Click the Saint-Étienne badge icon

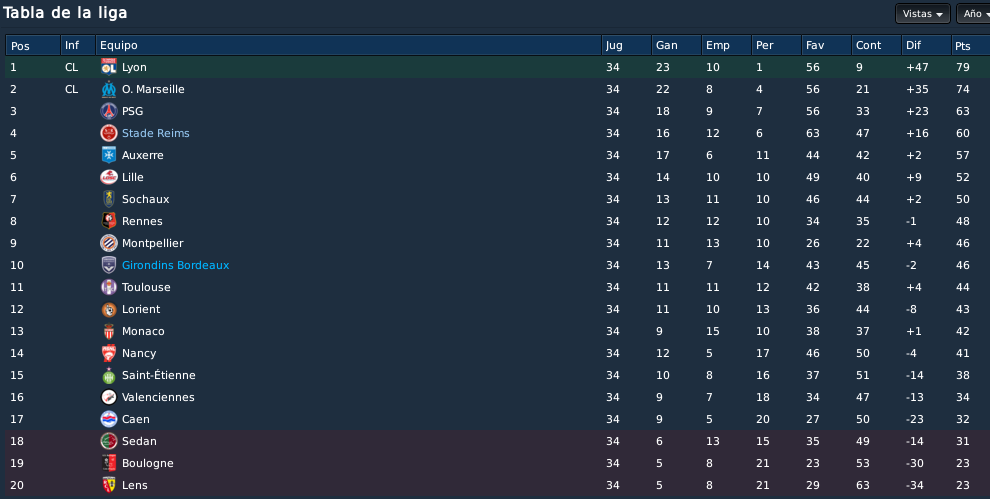[x=109, y=375]
